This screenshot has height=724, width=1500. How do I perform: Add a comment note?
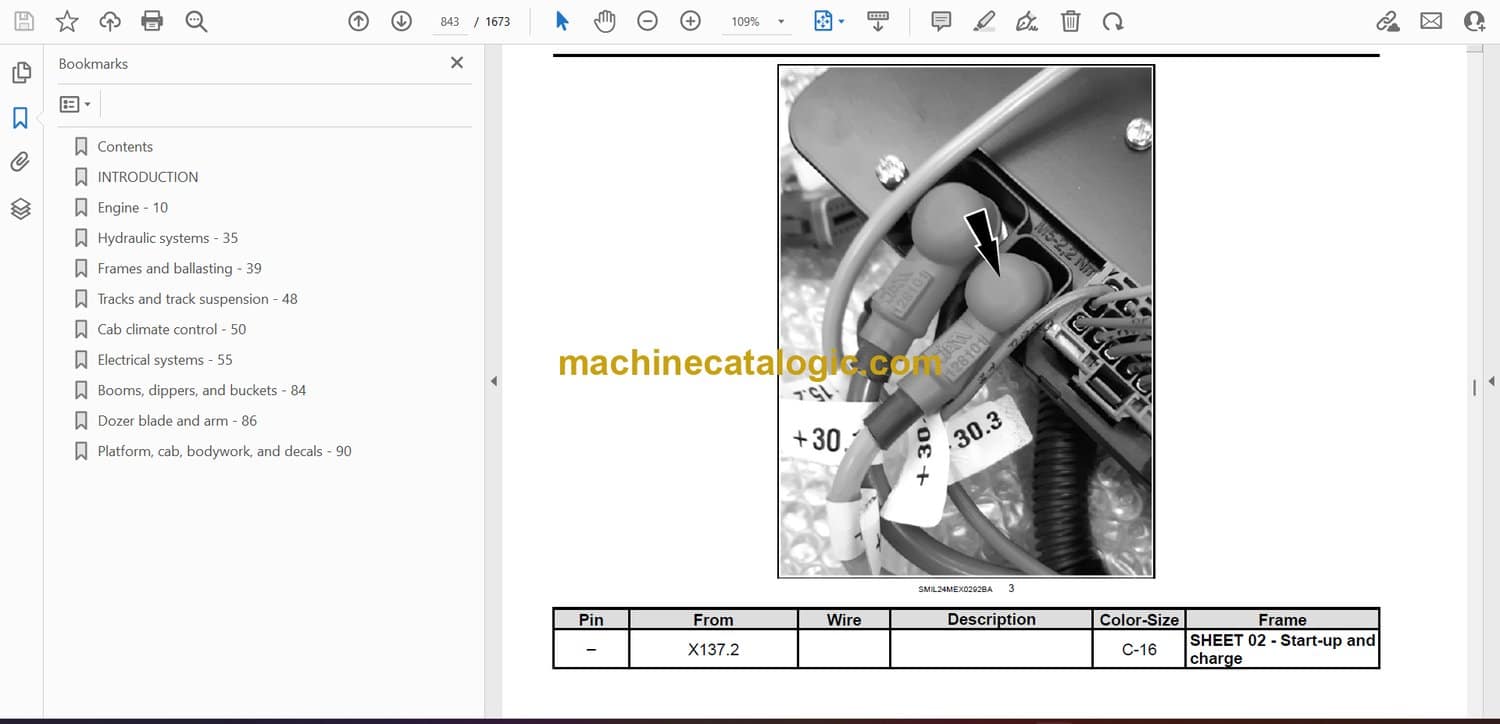(x=941, y=21)
